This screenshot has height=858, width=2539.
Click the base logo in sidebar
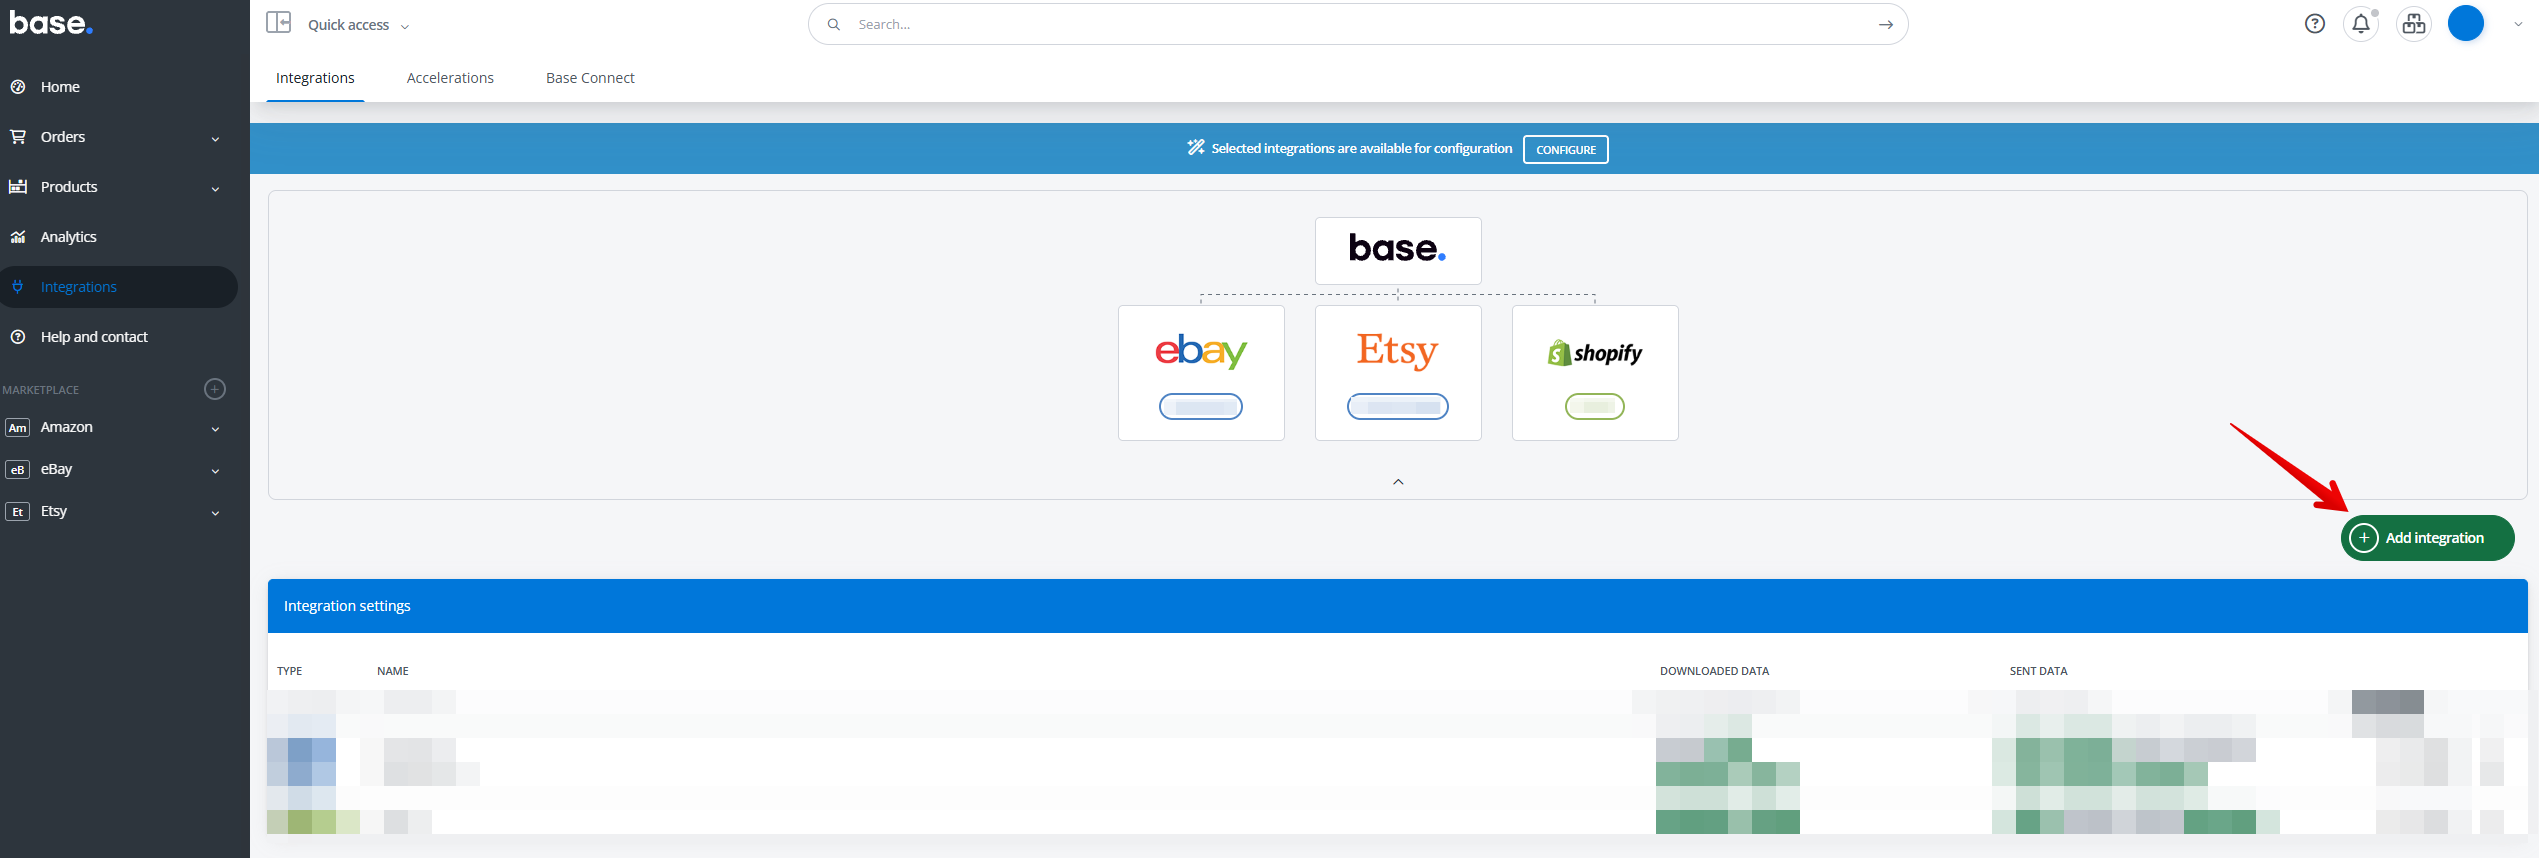coord(51,23)
